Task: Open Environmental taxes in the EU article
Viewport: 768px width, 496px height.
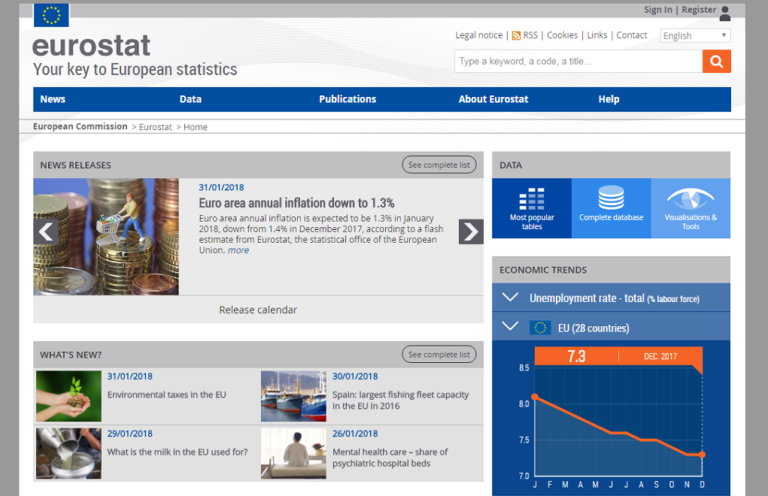Action: coord(167,395)
